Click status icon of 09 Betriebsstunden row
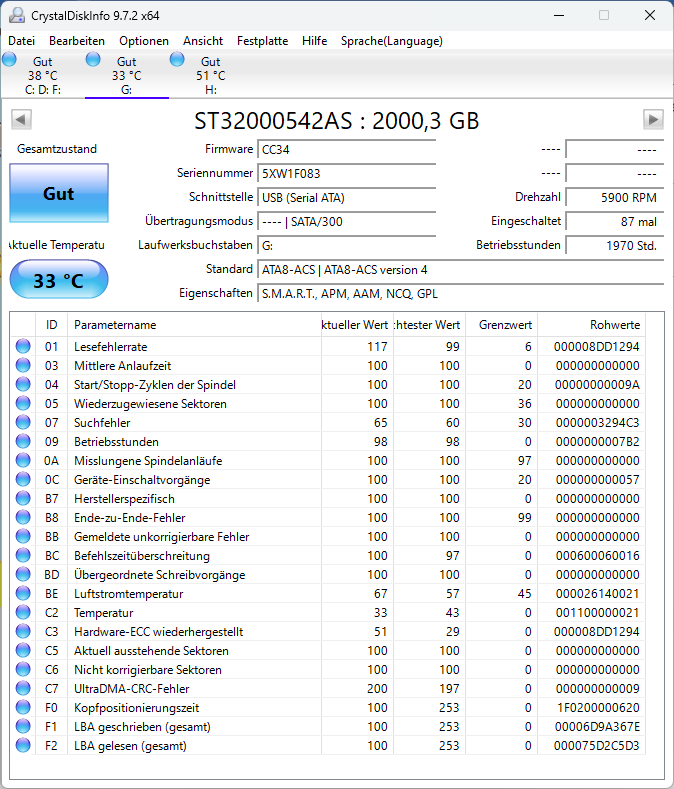Image resolution: width=674 pixels, height=789 pixels. (23, 441)
